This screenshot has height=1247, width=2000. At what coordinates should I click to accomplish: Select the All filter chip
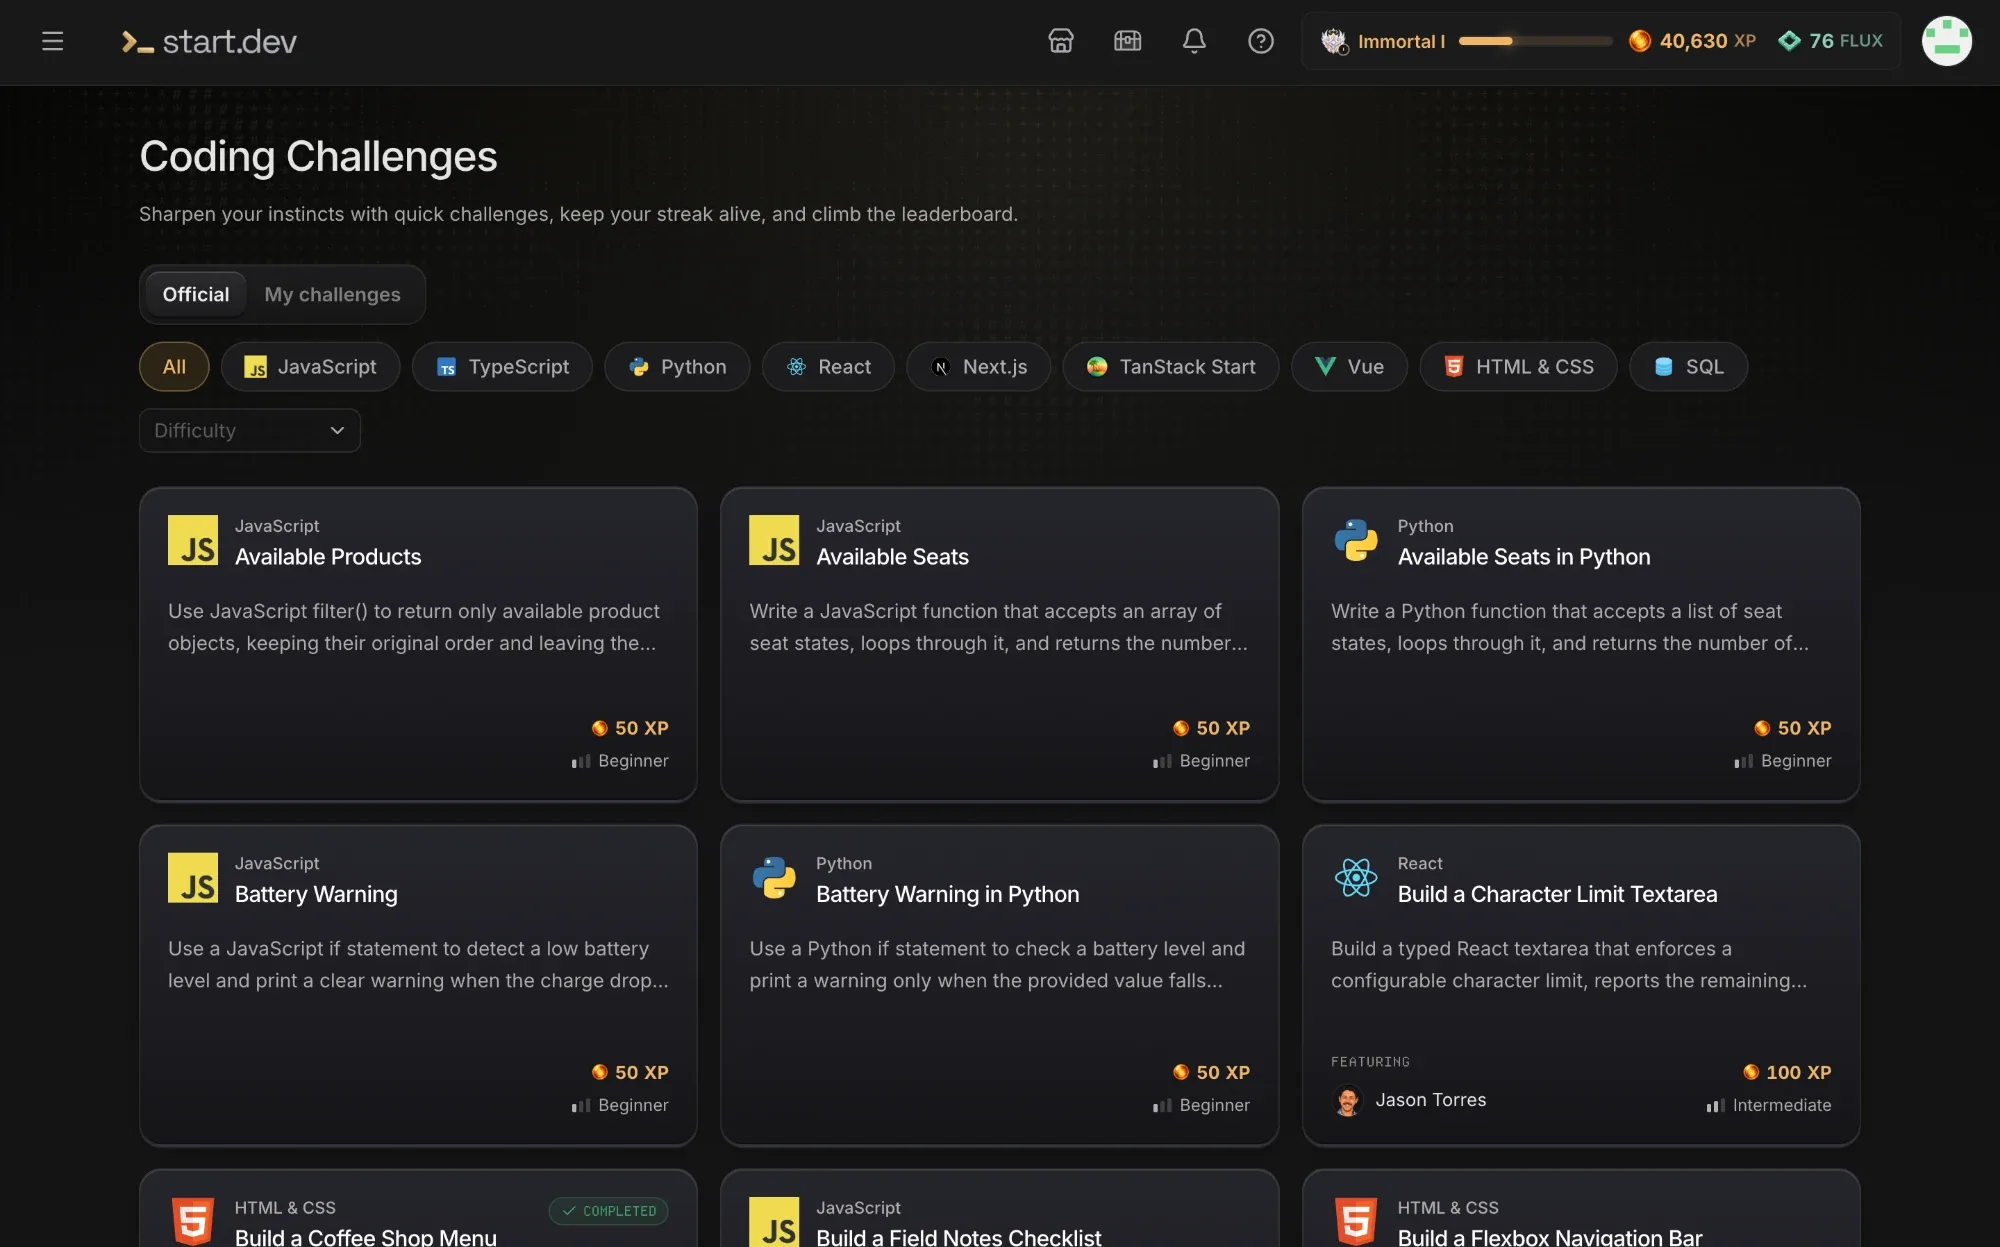(174, 367)
